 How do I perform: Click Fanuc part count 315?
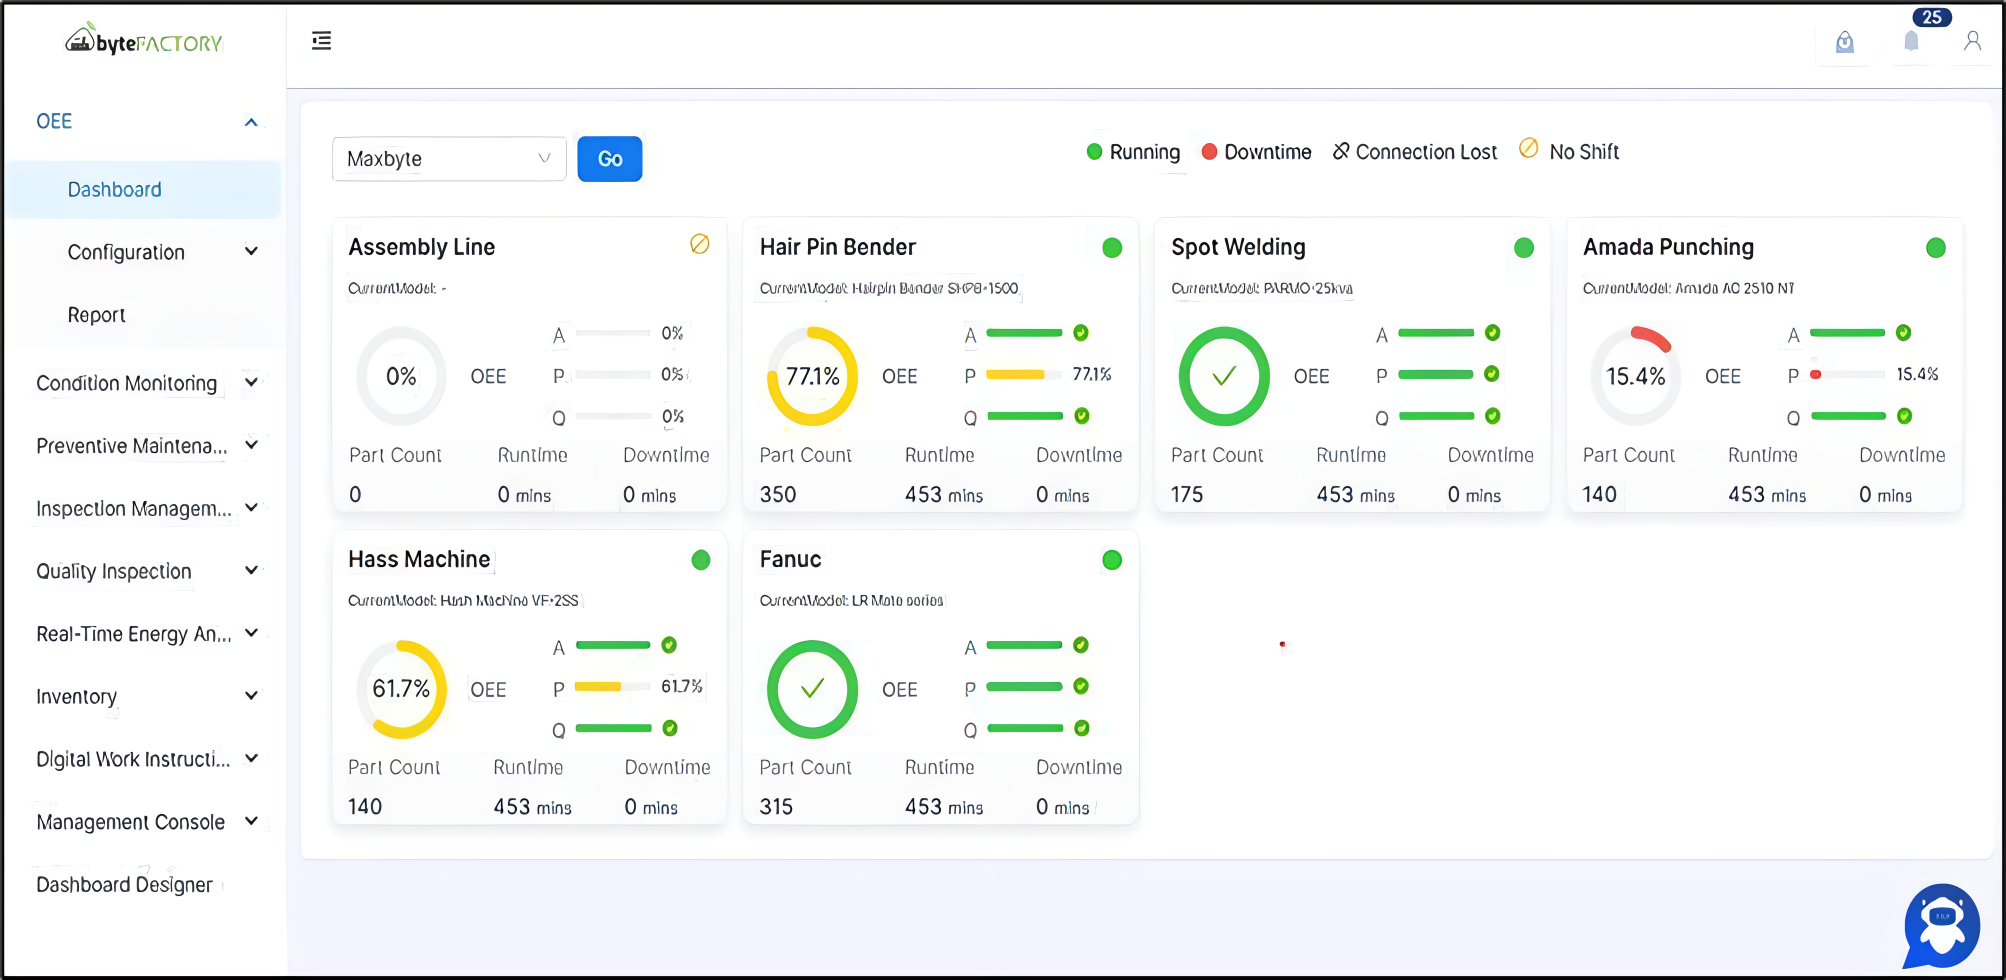[776, 807]
